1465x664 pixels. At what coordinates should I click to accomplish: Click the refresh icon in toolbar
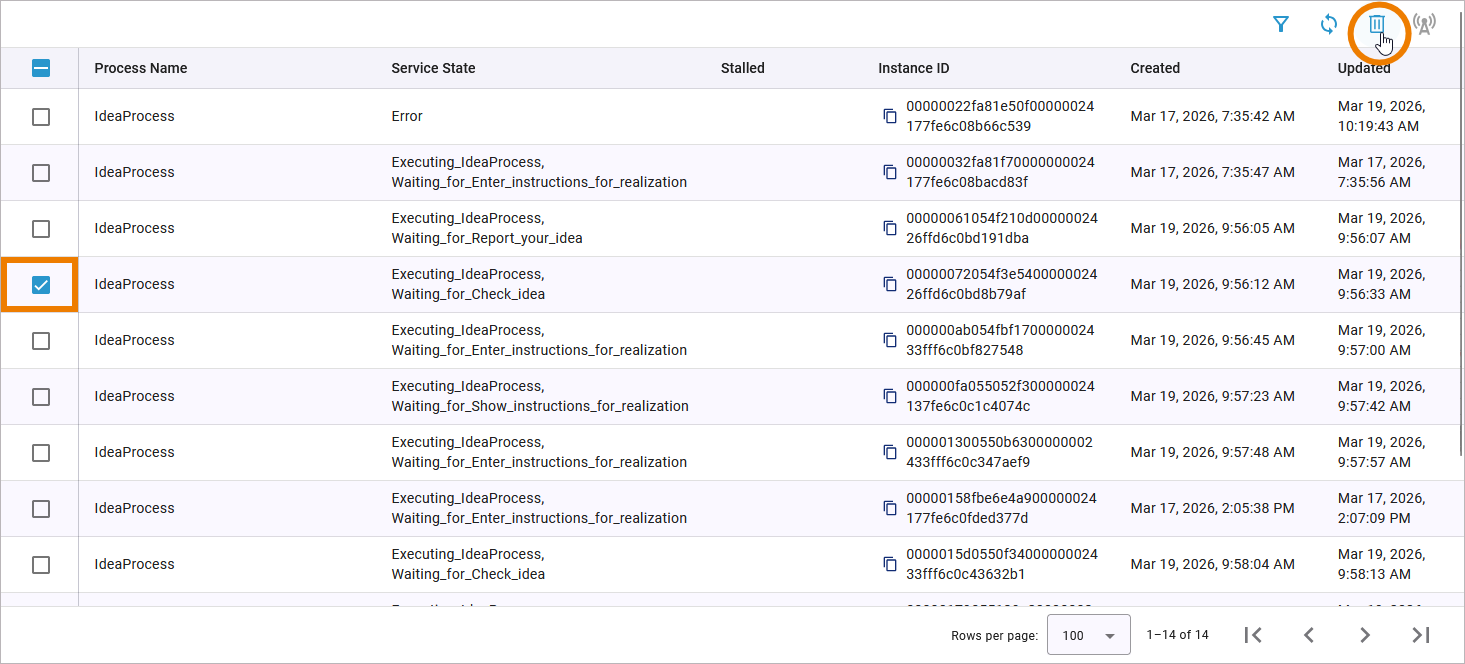[x=1329, y=25]
